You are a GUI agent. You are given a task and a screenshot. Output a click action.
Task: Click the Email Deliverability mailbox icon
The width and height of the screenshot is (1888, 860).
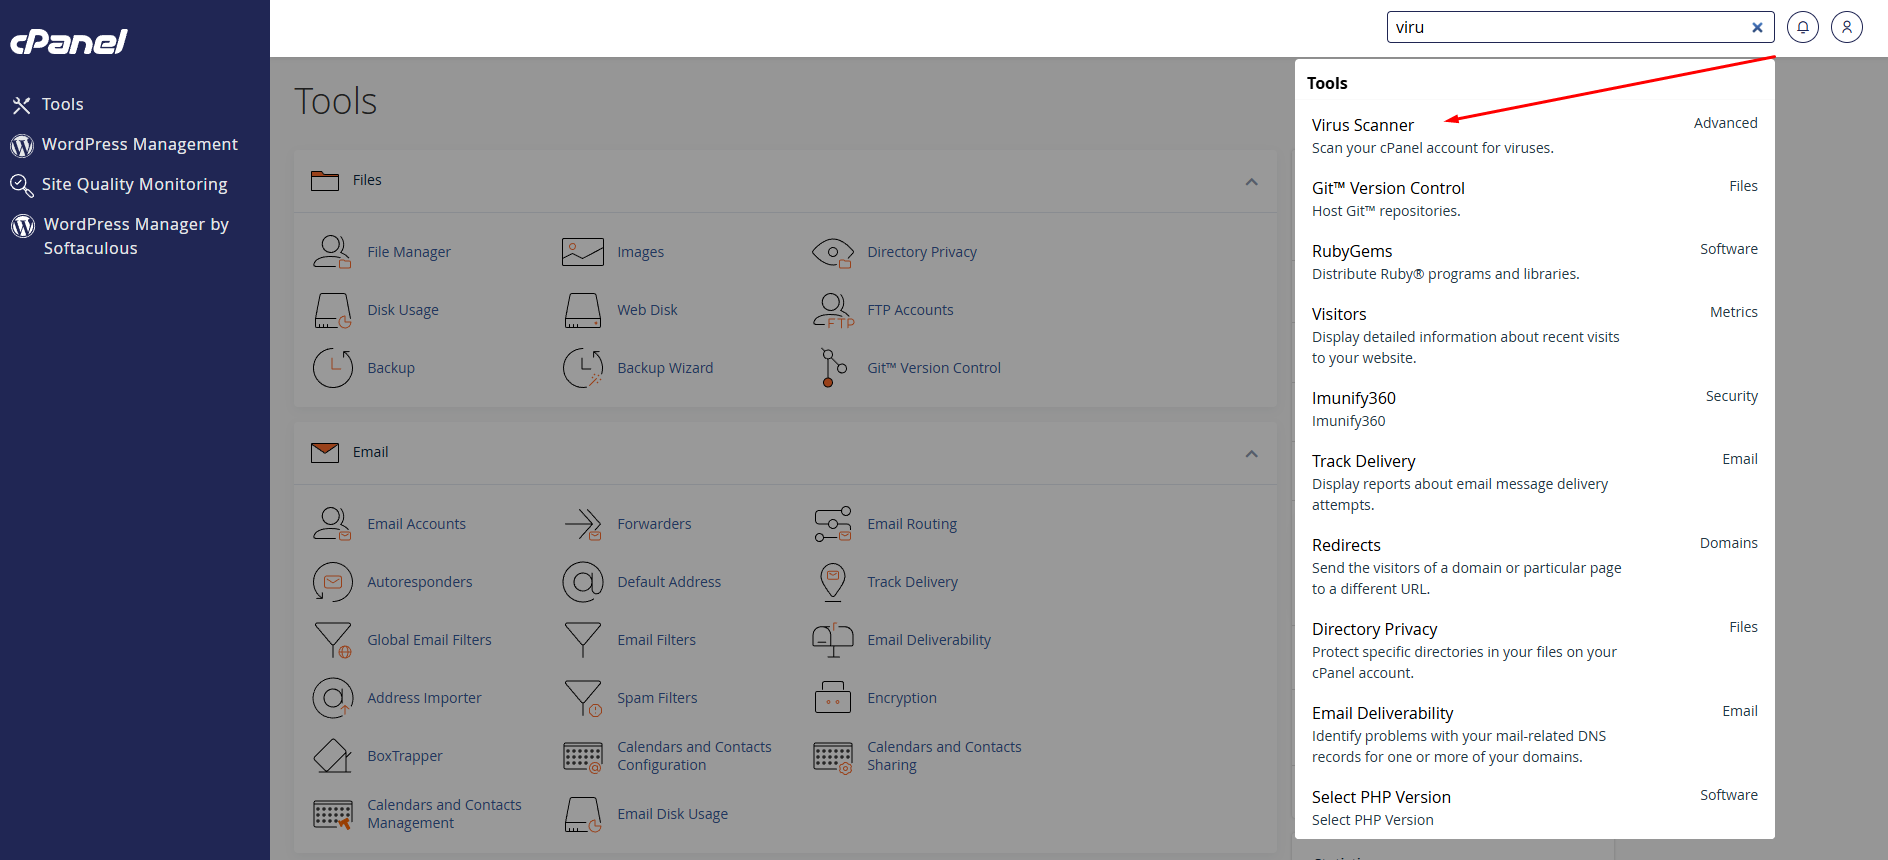tap(832, 640)
